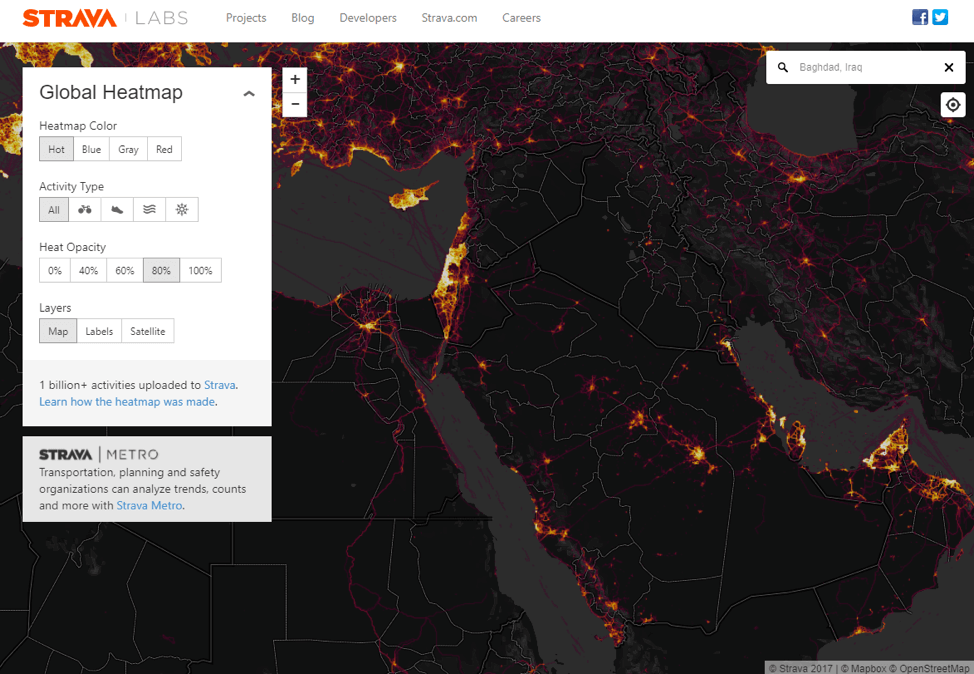Zoom out of the map
The height and width of the screenshot is (674, 974).
click(295, 104)
